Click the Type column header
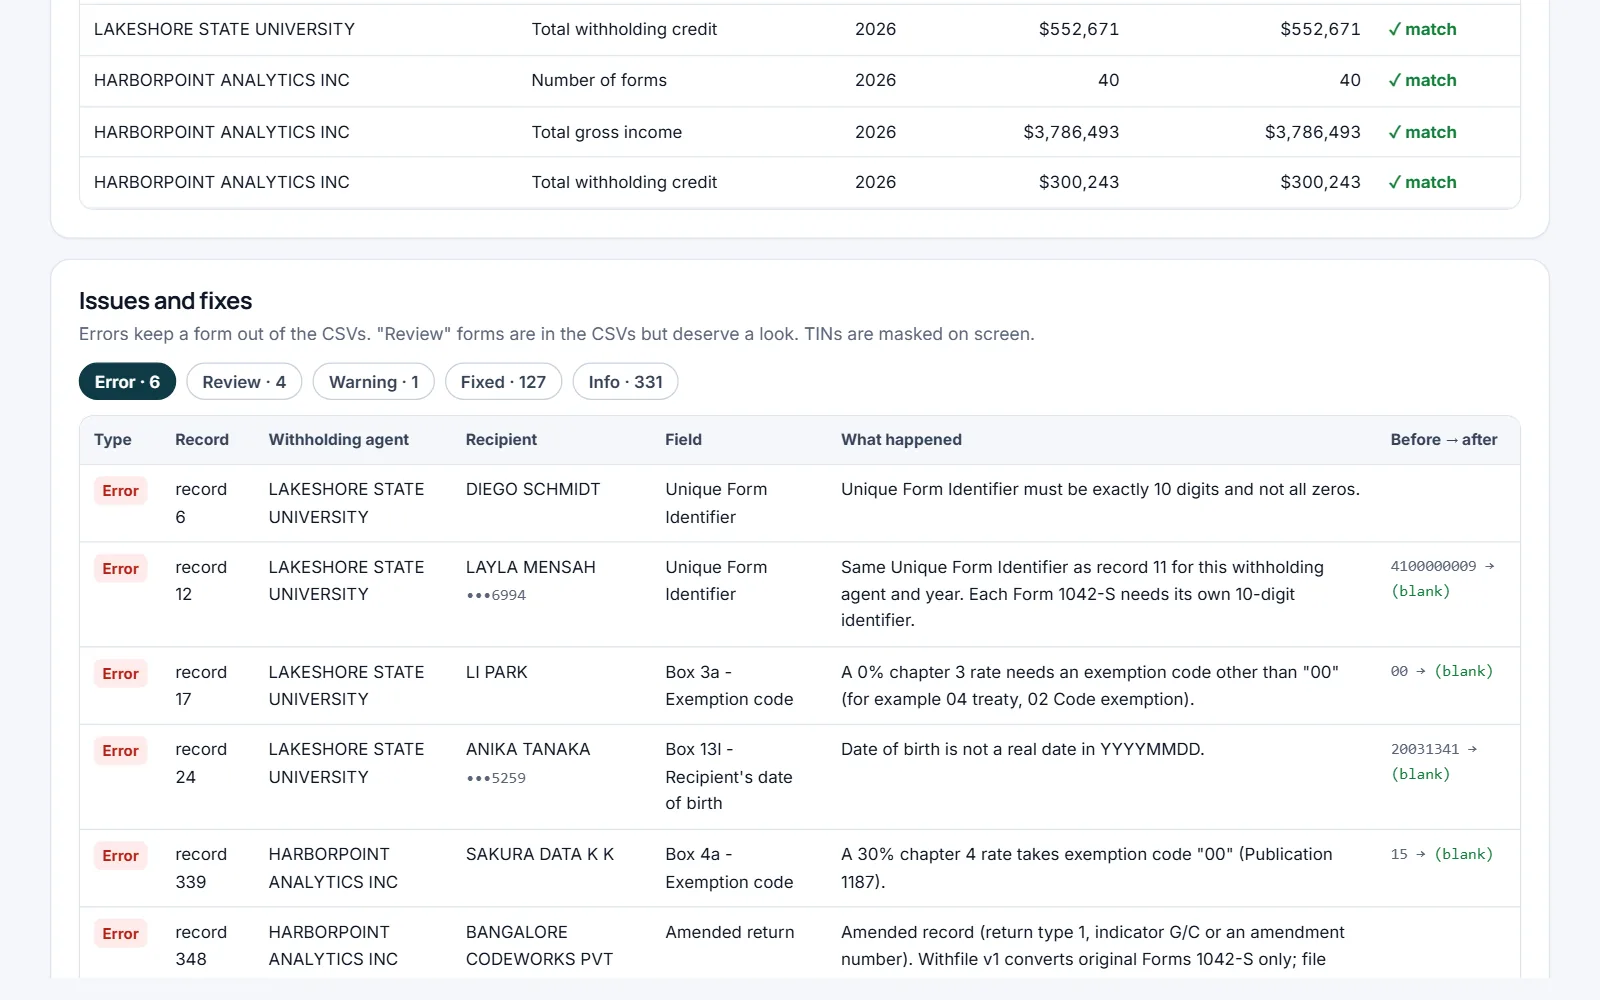 tap(113, 440)
